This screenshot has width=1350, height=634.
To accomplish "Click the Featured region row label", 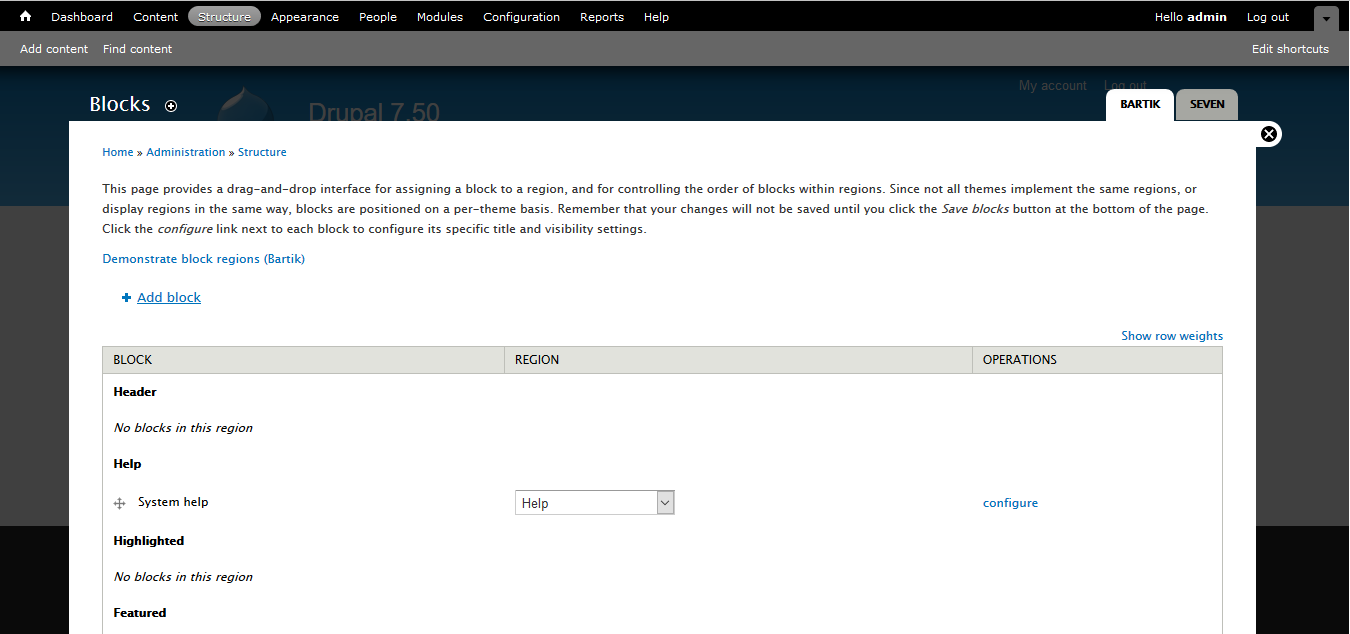I will pos(140,613).
